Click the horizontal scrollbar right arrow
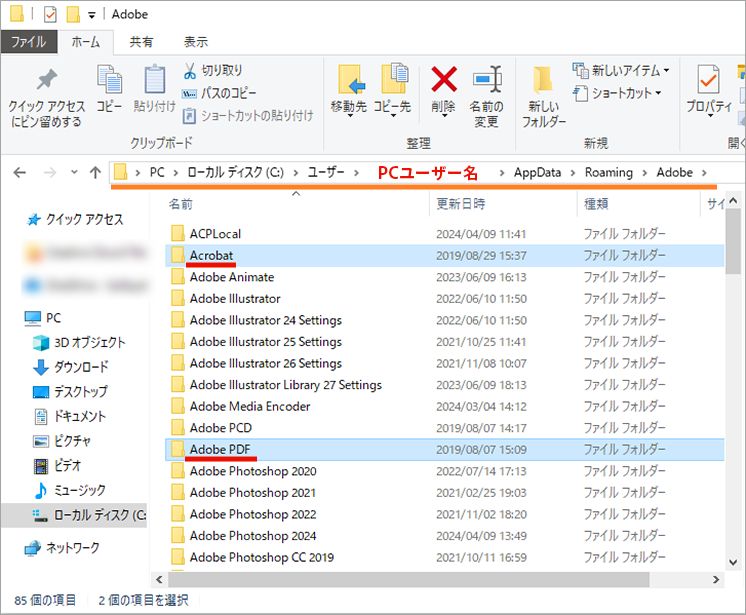746x615 pixels. 716,580
